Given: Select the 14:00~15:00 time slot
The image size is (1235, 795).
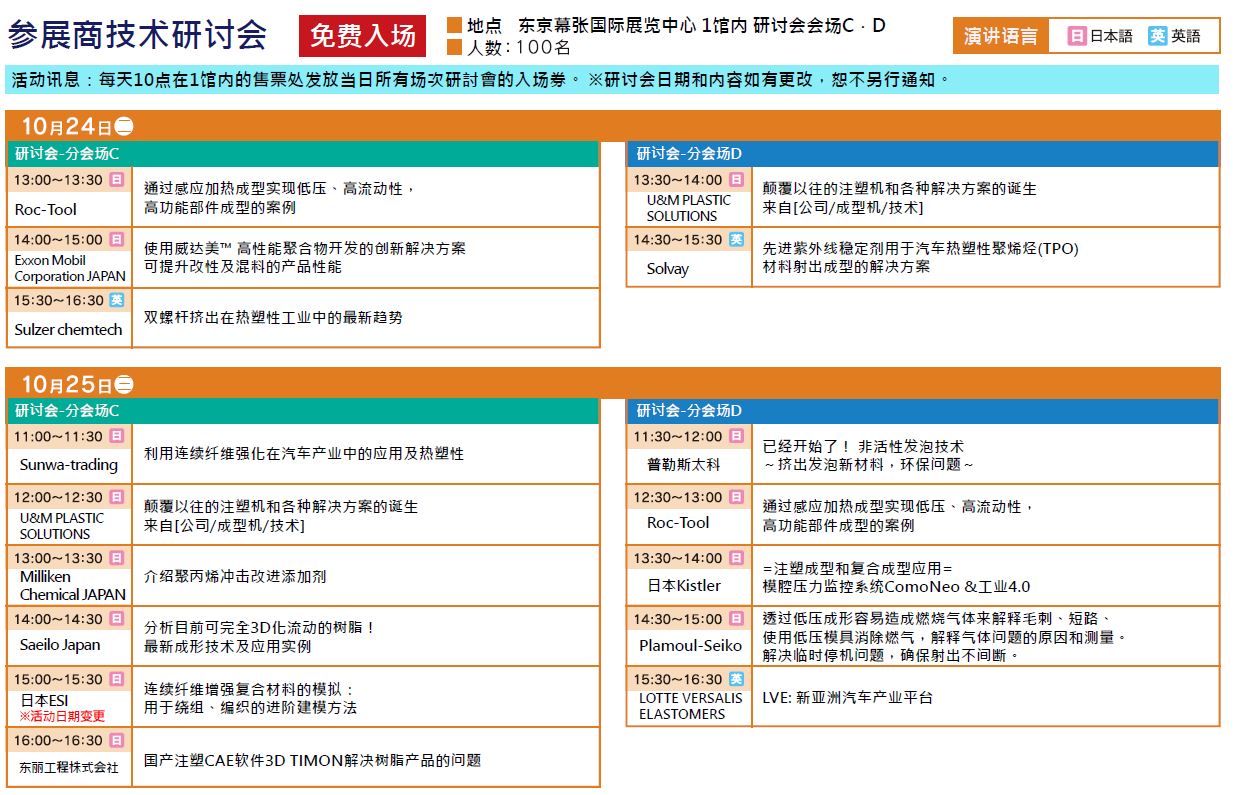Looking at the screenshot, I should 58,240.
